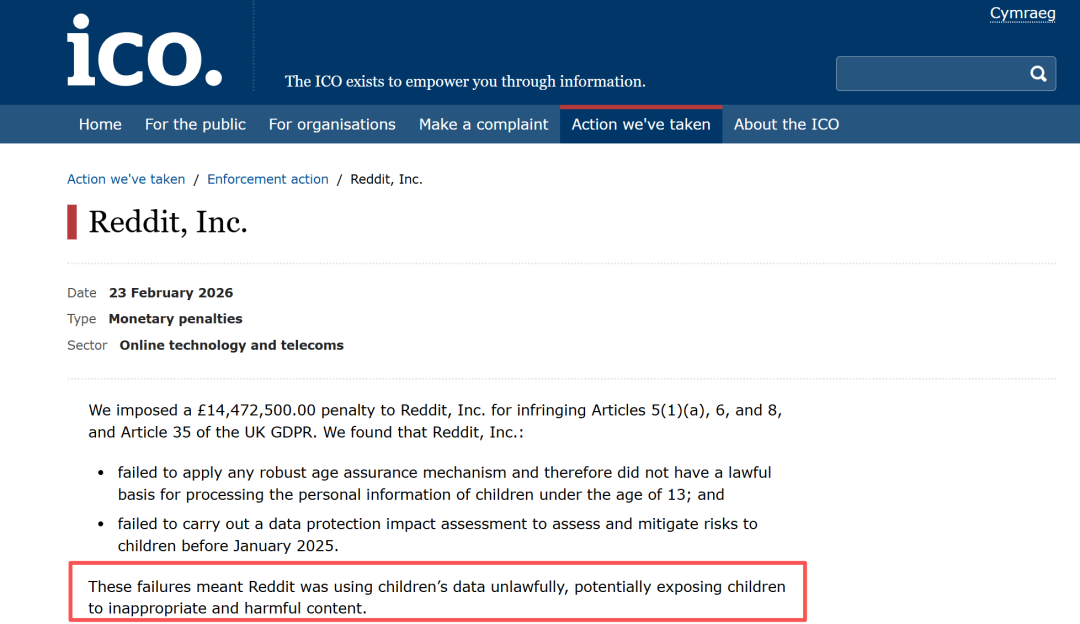Click Online technology and telecoms sector

(x=231, y=345)
